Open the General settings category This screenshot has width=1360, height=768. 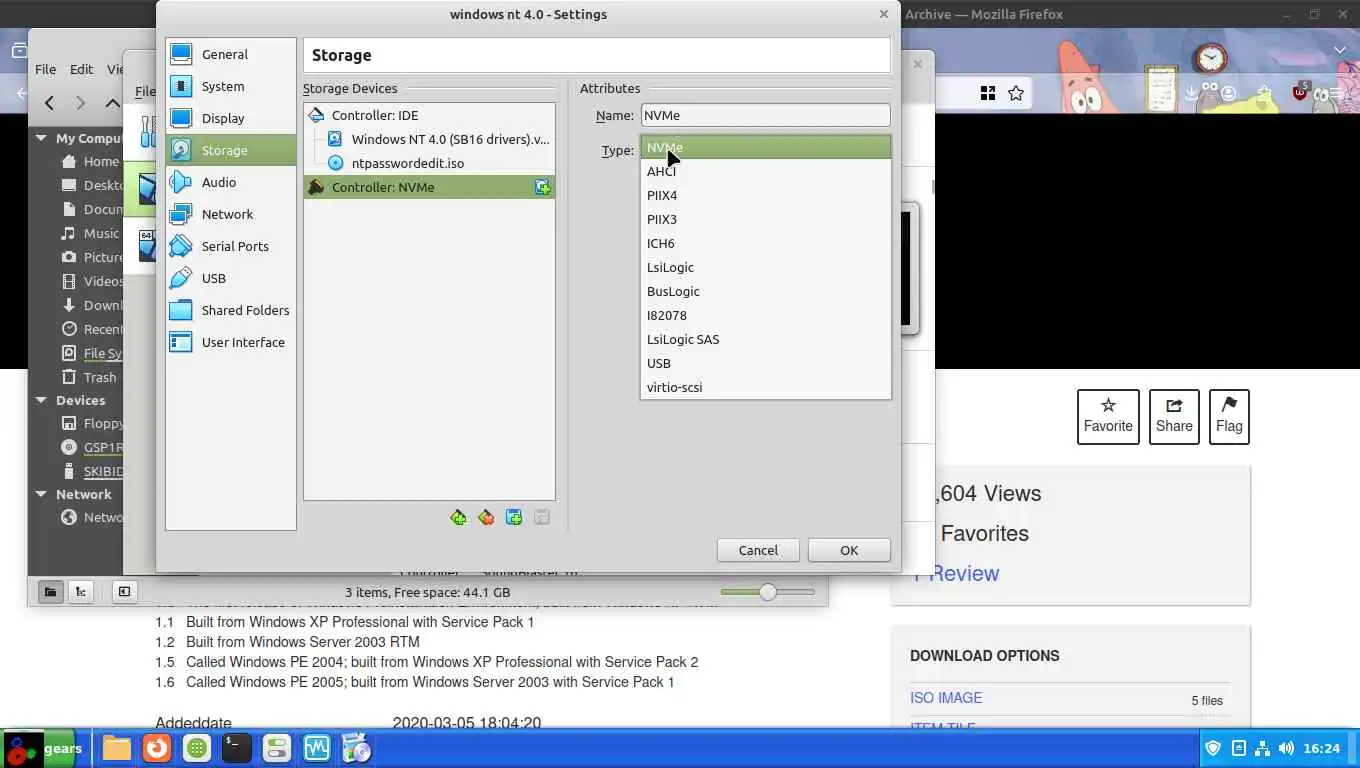click(x=231, y=54)
